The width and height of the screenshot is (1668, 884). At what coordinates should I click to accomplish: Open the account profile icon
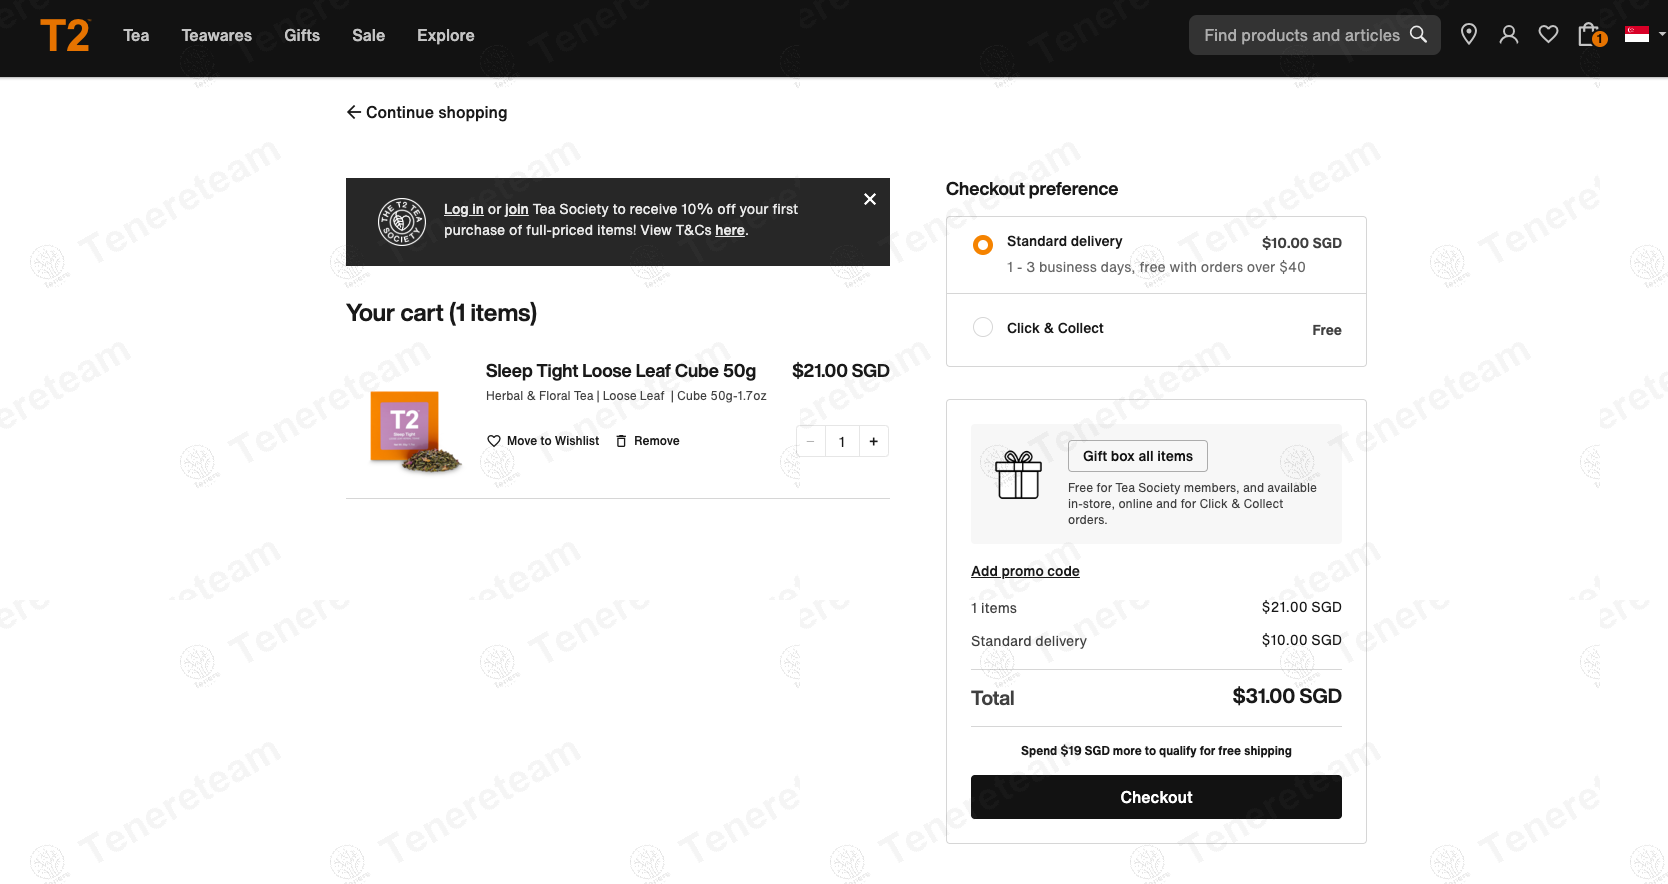pos(1508,35)
